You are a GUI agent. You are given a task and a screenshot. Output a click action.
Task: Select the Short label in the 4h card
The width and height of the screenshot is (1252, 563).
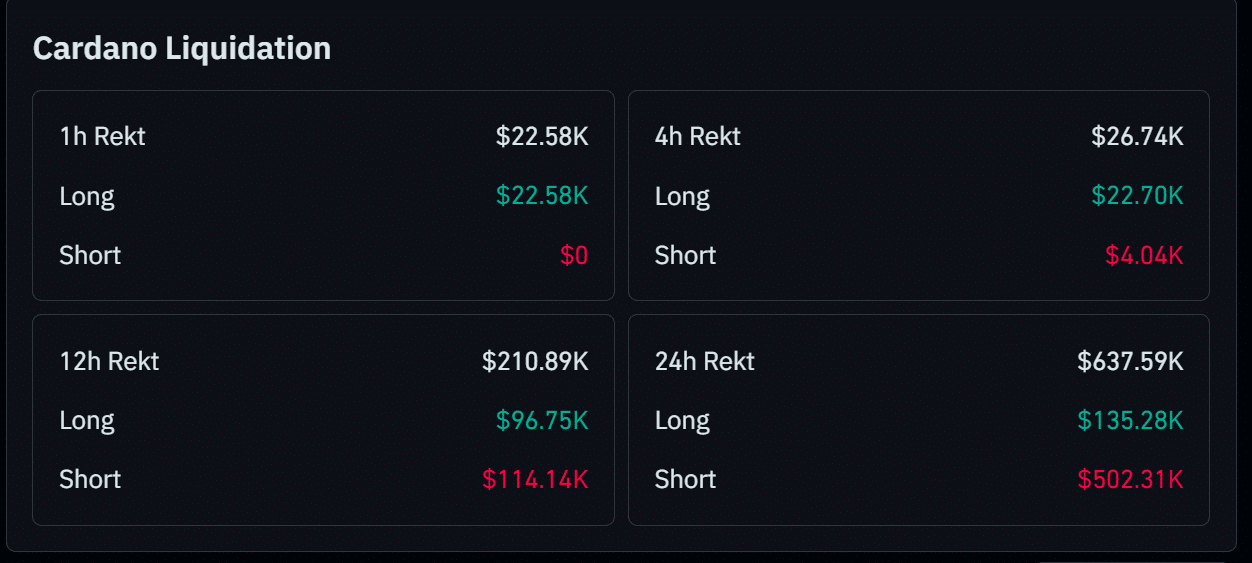pyautogui.click(x=685, y=256)
